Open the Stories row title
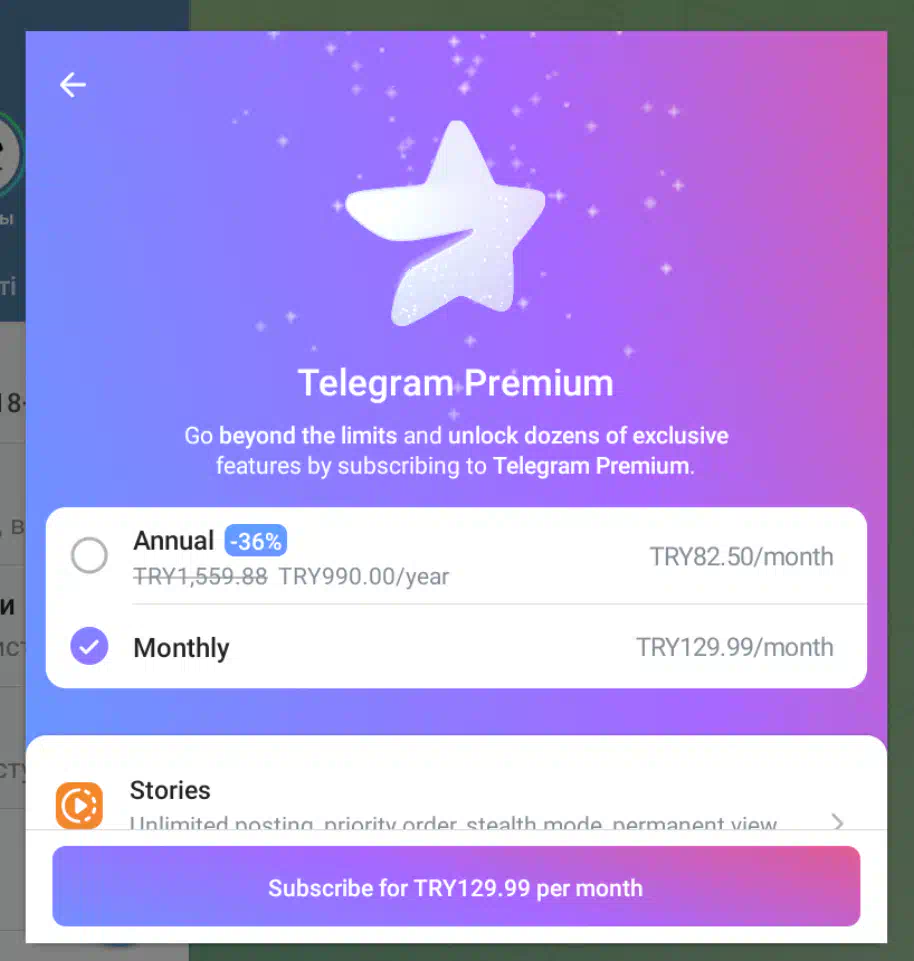The width and height of the screenshot is (914, 961). [170, 790]
